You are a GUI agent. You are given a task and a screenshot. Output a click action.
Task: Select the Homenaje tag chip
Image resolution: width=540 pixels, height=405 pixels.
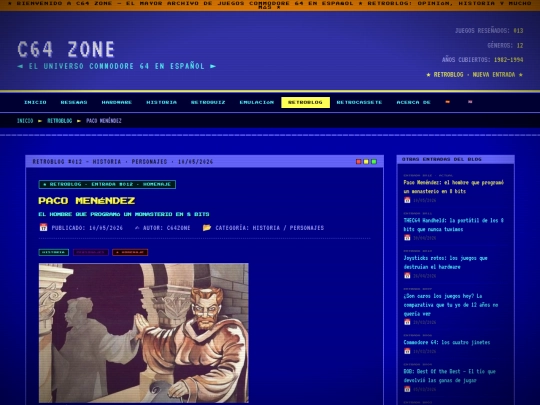[x=130, y=252]
